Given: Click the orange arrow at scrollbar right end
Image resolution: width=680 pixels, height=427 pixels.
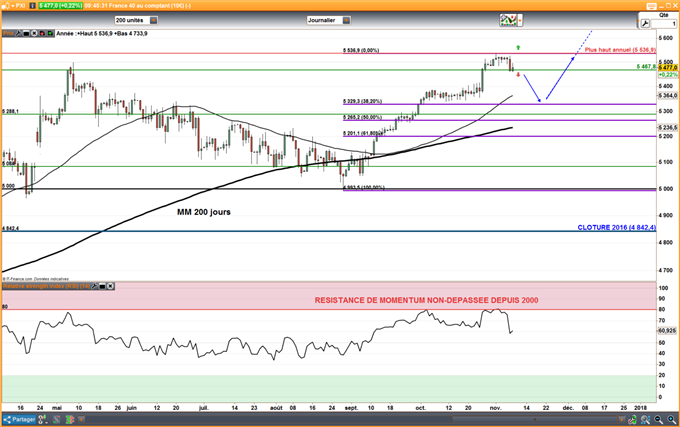Looking at the screenshot, I should point(622,419).
